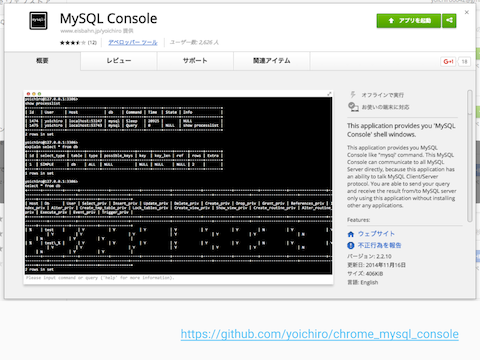The height and width of the screenshot is (360, 480).
Task: Click the offline lightning bolt icon
Action: tap(353, 95)
